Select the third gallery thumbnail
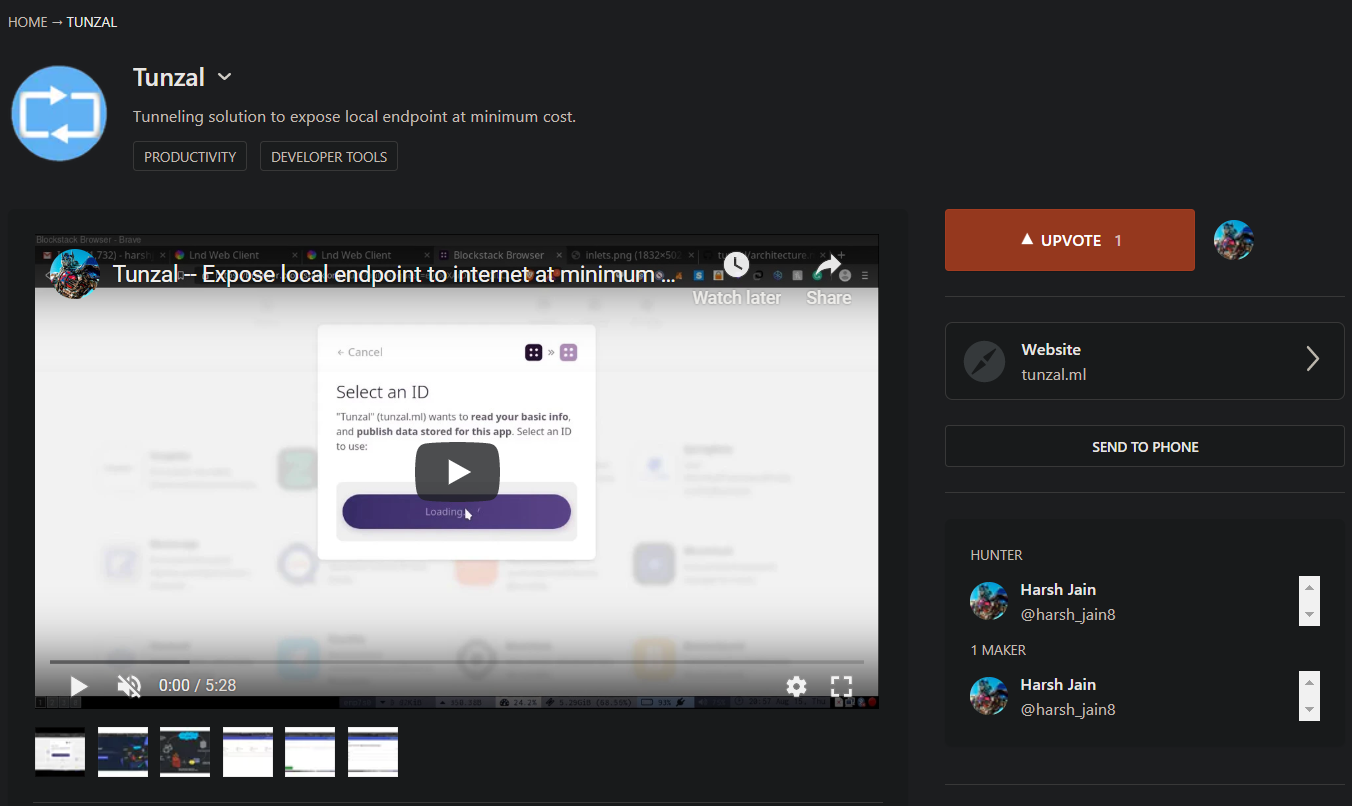 [x=185, y=752]
